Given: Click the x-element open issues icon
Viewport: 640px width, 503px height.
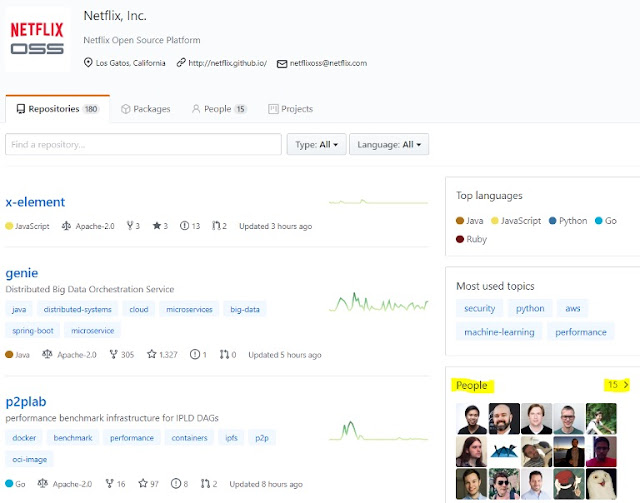Looking at the screenshot, I should click(184, 225).
